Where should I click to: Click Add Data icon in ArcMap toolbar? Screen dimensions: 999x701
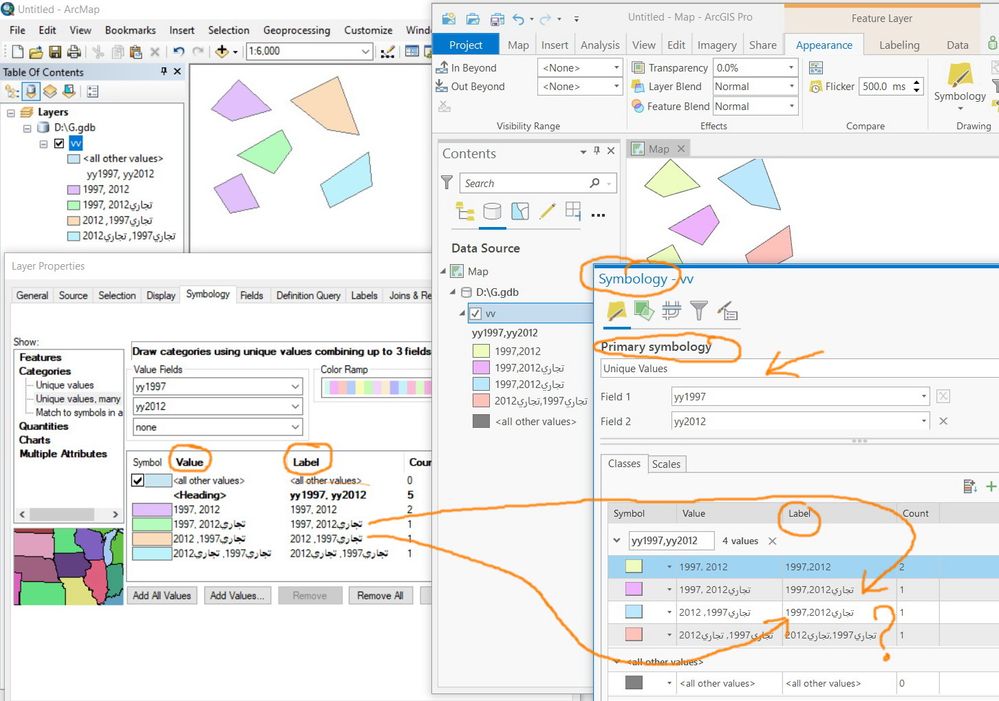222,51
